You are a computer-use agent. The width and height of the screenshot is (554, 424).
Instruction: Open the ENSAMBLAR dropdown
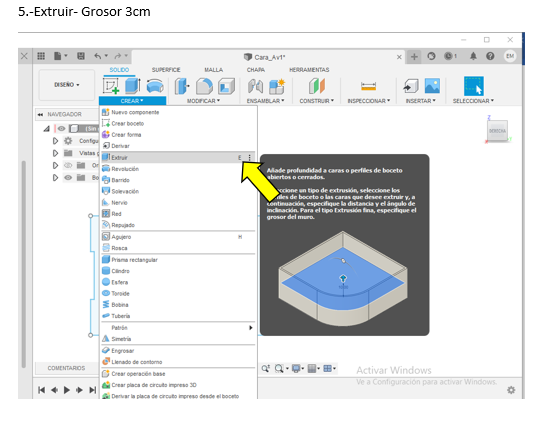point(265,101)
